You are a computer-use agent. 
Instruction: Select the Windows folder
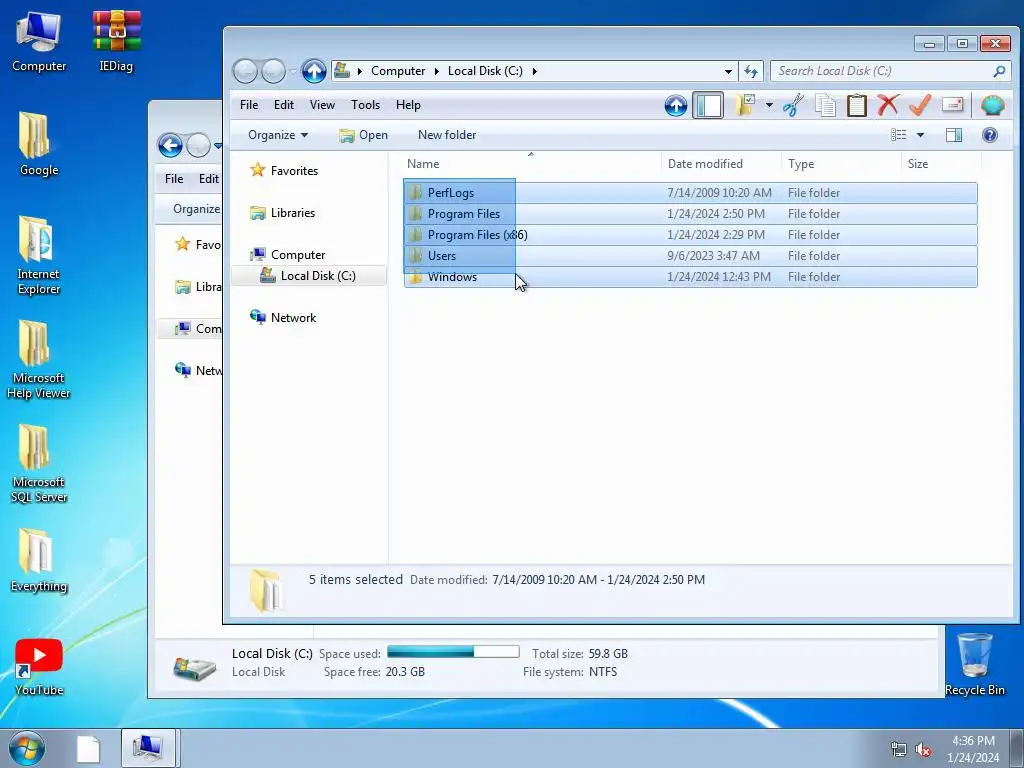tap(690, 276)
